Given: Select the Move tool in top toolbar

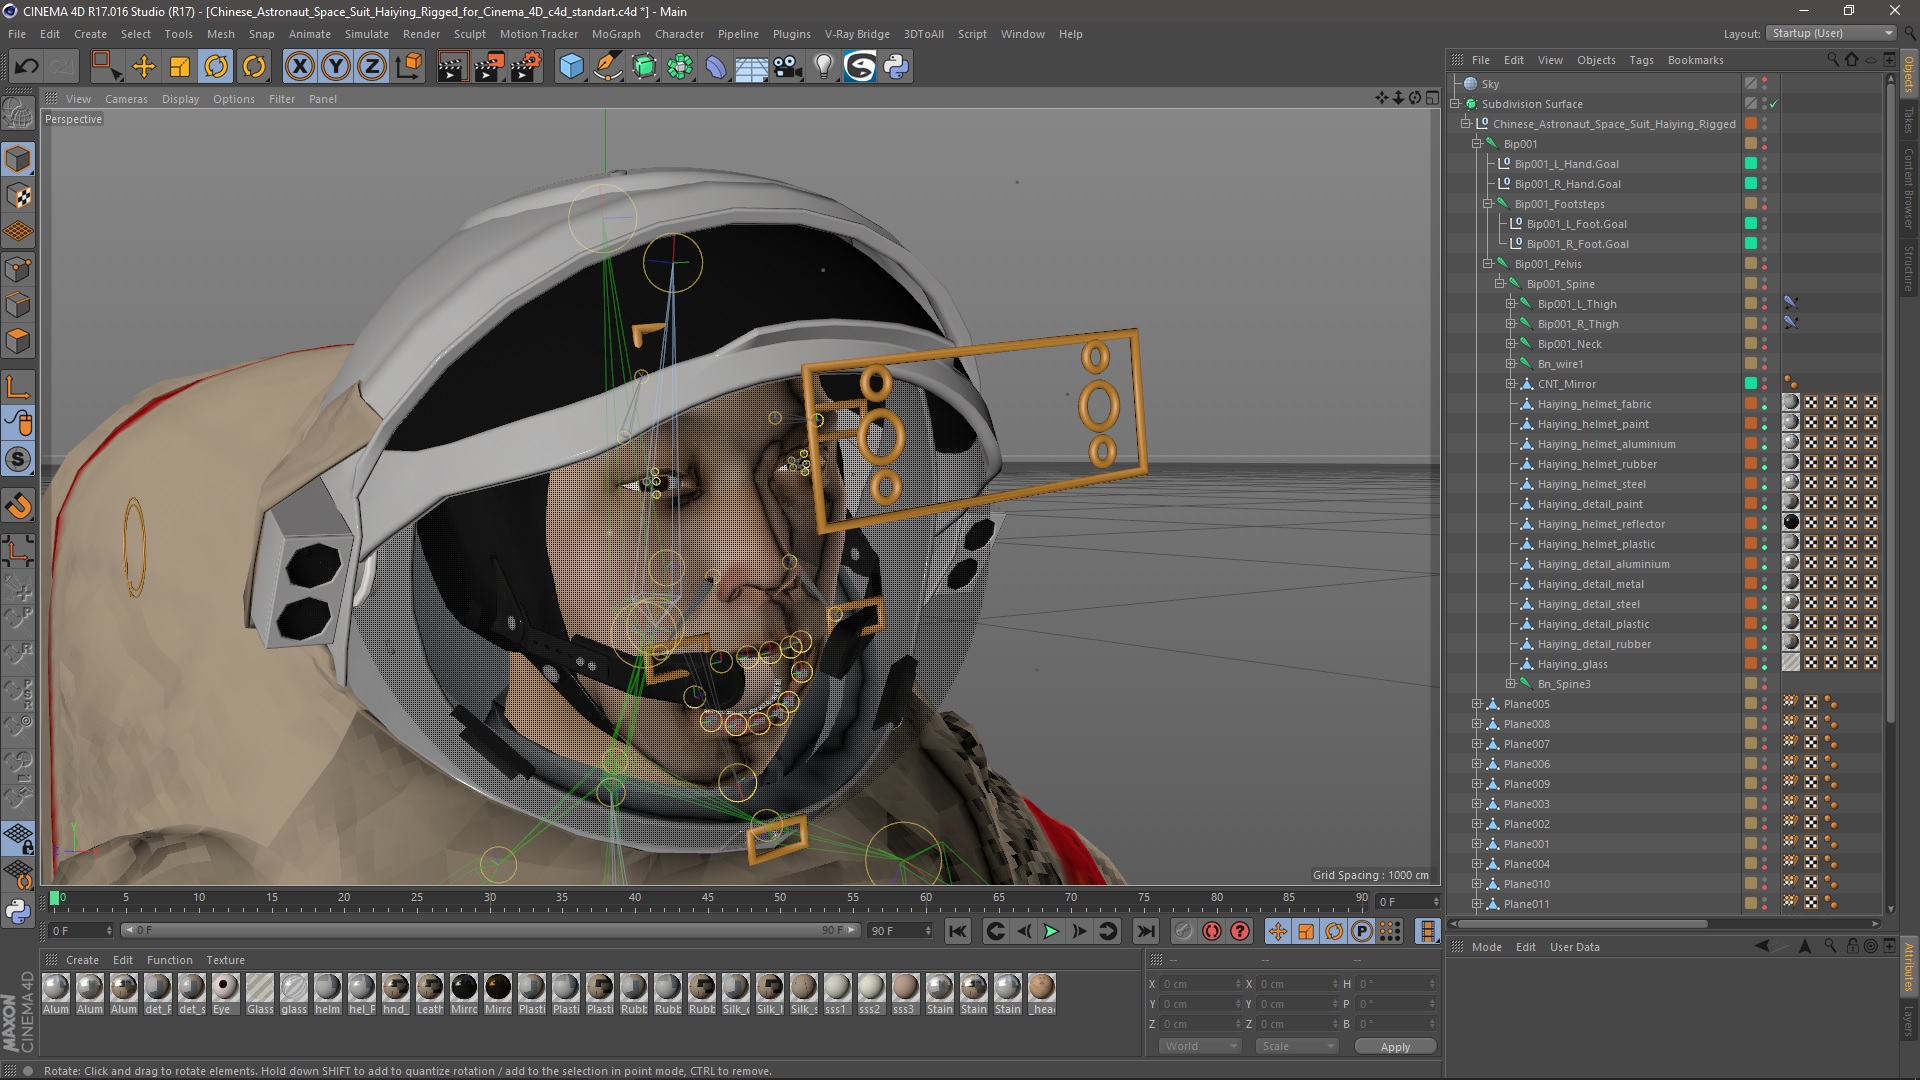Looking at the screenshot, I should pyautogui.click(x=143, y=67).
